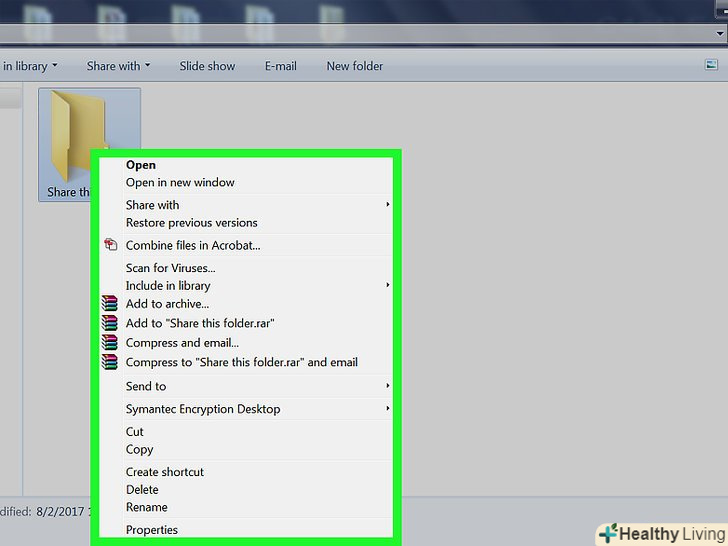Click the WinRAR icon beside Add to archive
This screenshot has height=546, width=728.
110,304
